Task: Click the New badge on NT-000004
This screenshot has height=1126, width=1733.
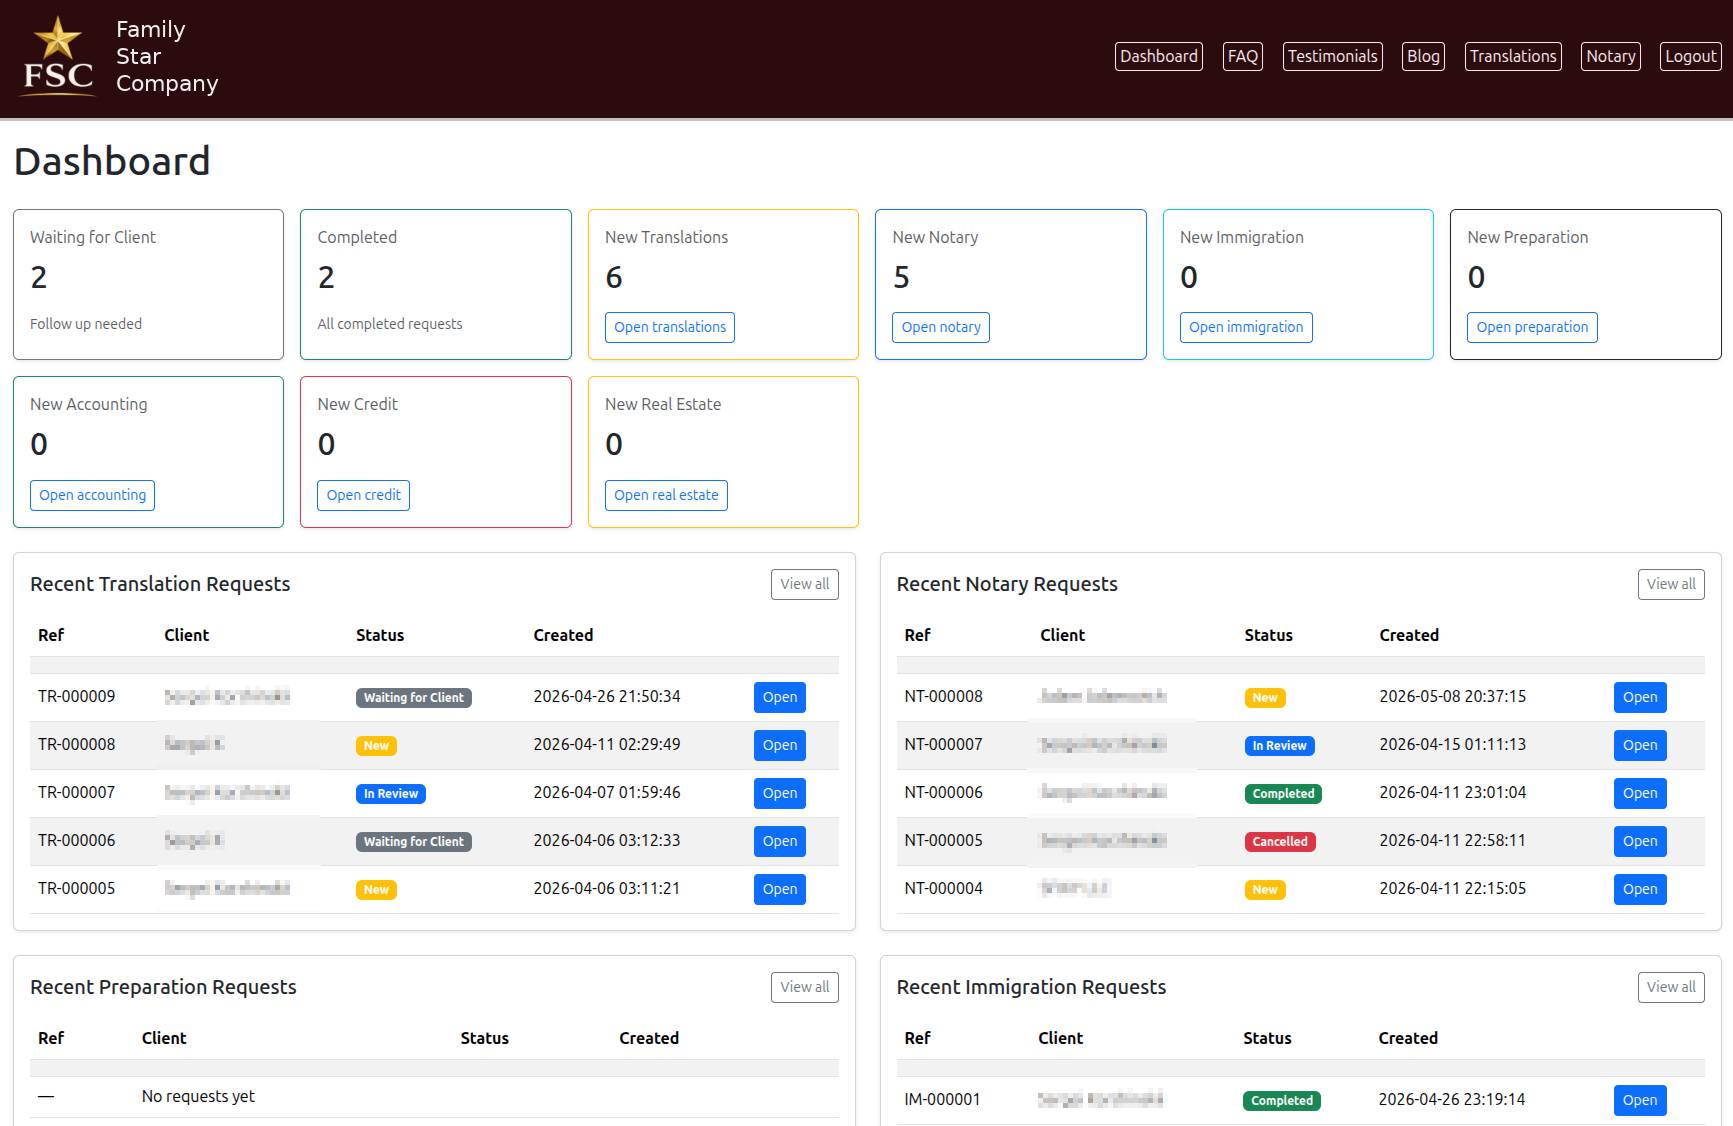Action: pos(1265,890)
